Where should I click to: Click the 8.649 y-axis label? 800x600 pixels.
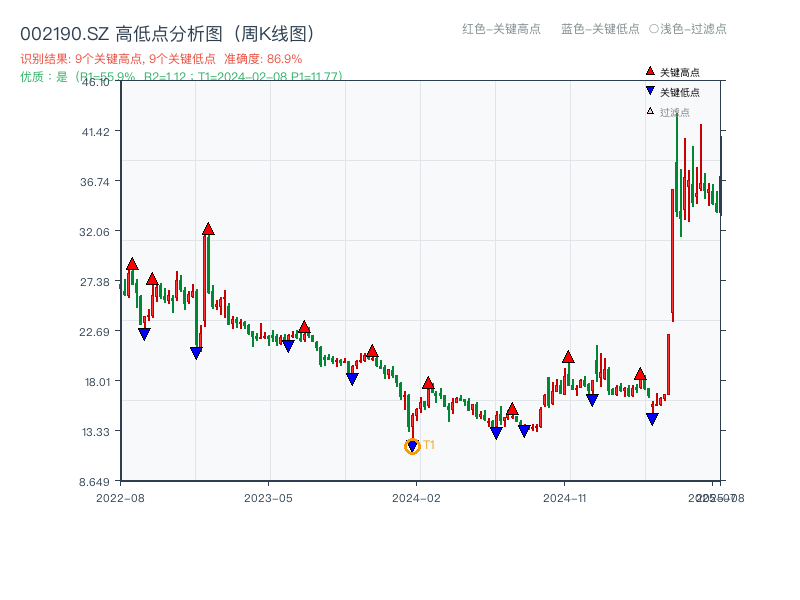(x=94, y=482)
